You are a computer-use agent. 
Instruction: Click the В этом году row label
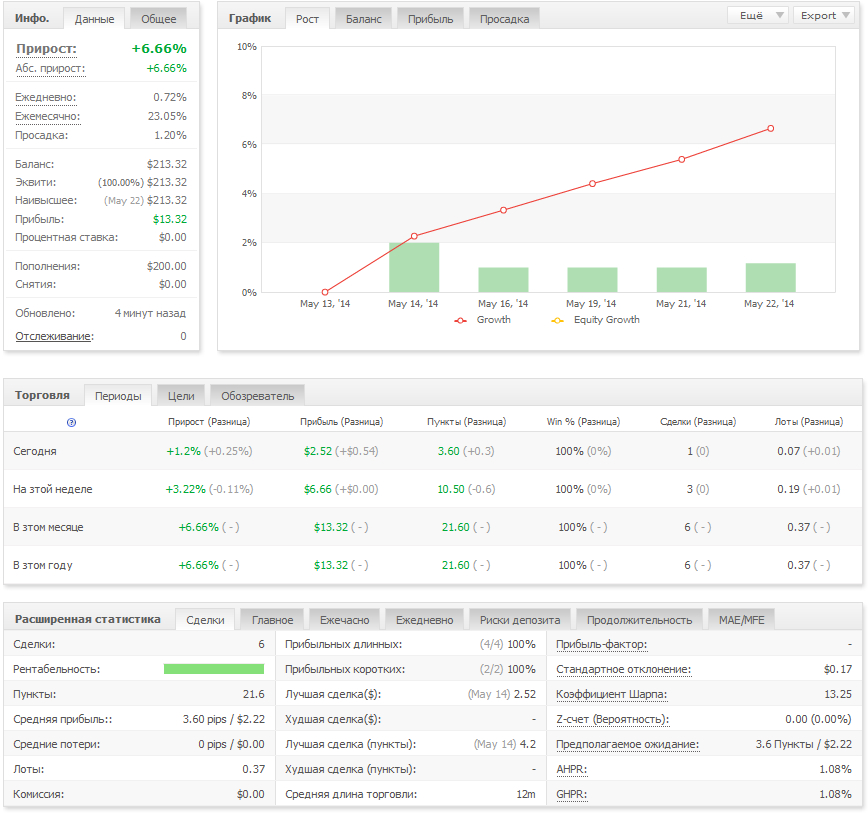tap(43, 566)
